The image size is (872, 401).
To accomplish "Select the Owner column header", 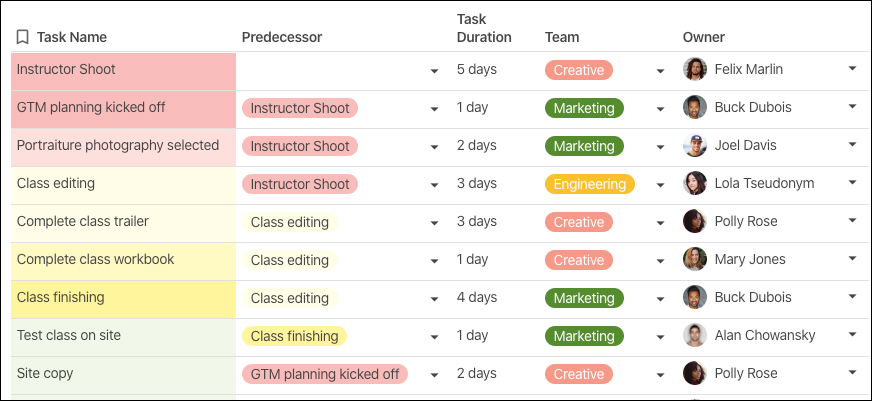I will (x=704, y=38).
